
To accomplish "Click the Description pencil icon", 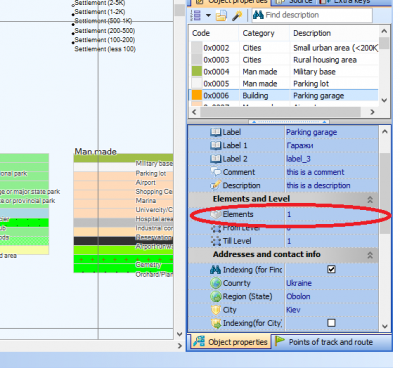I will click(216, 185).
